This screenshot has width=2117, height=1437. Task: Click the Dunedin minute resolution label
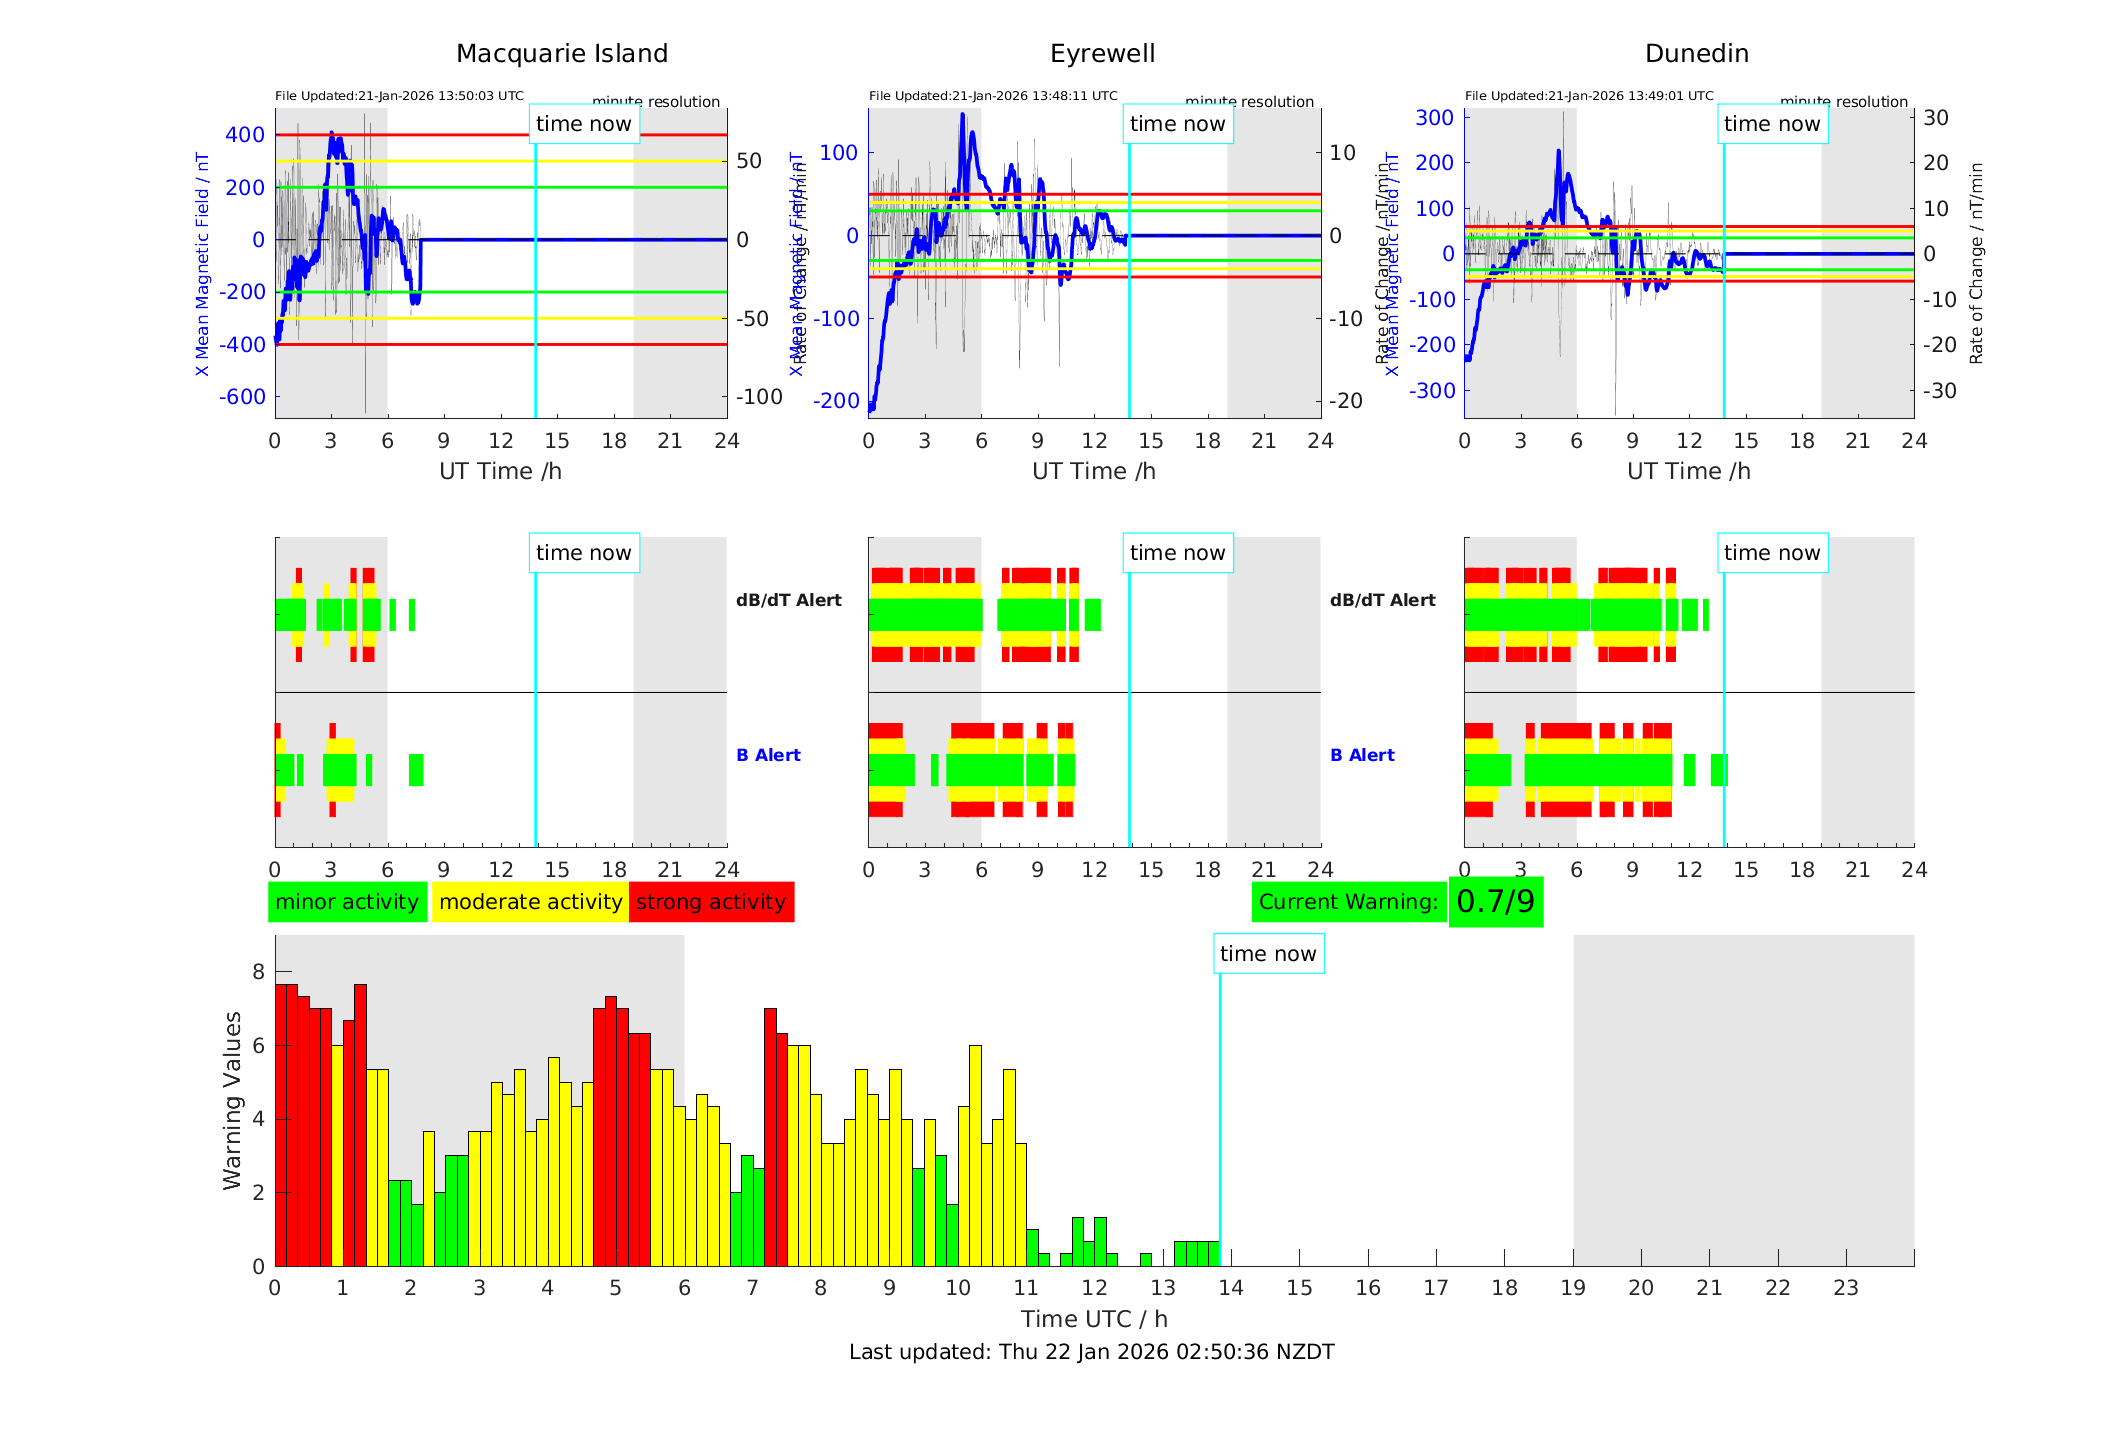[x=1843, y=102]
